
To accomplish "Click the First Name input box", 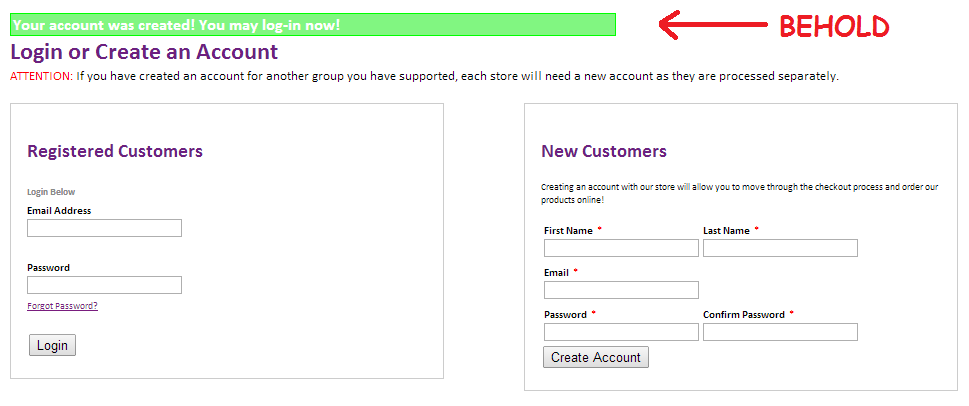I will [621, 248].
